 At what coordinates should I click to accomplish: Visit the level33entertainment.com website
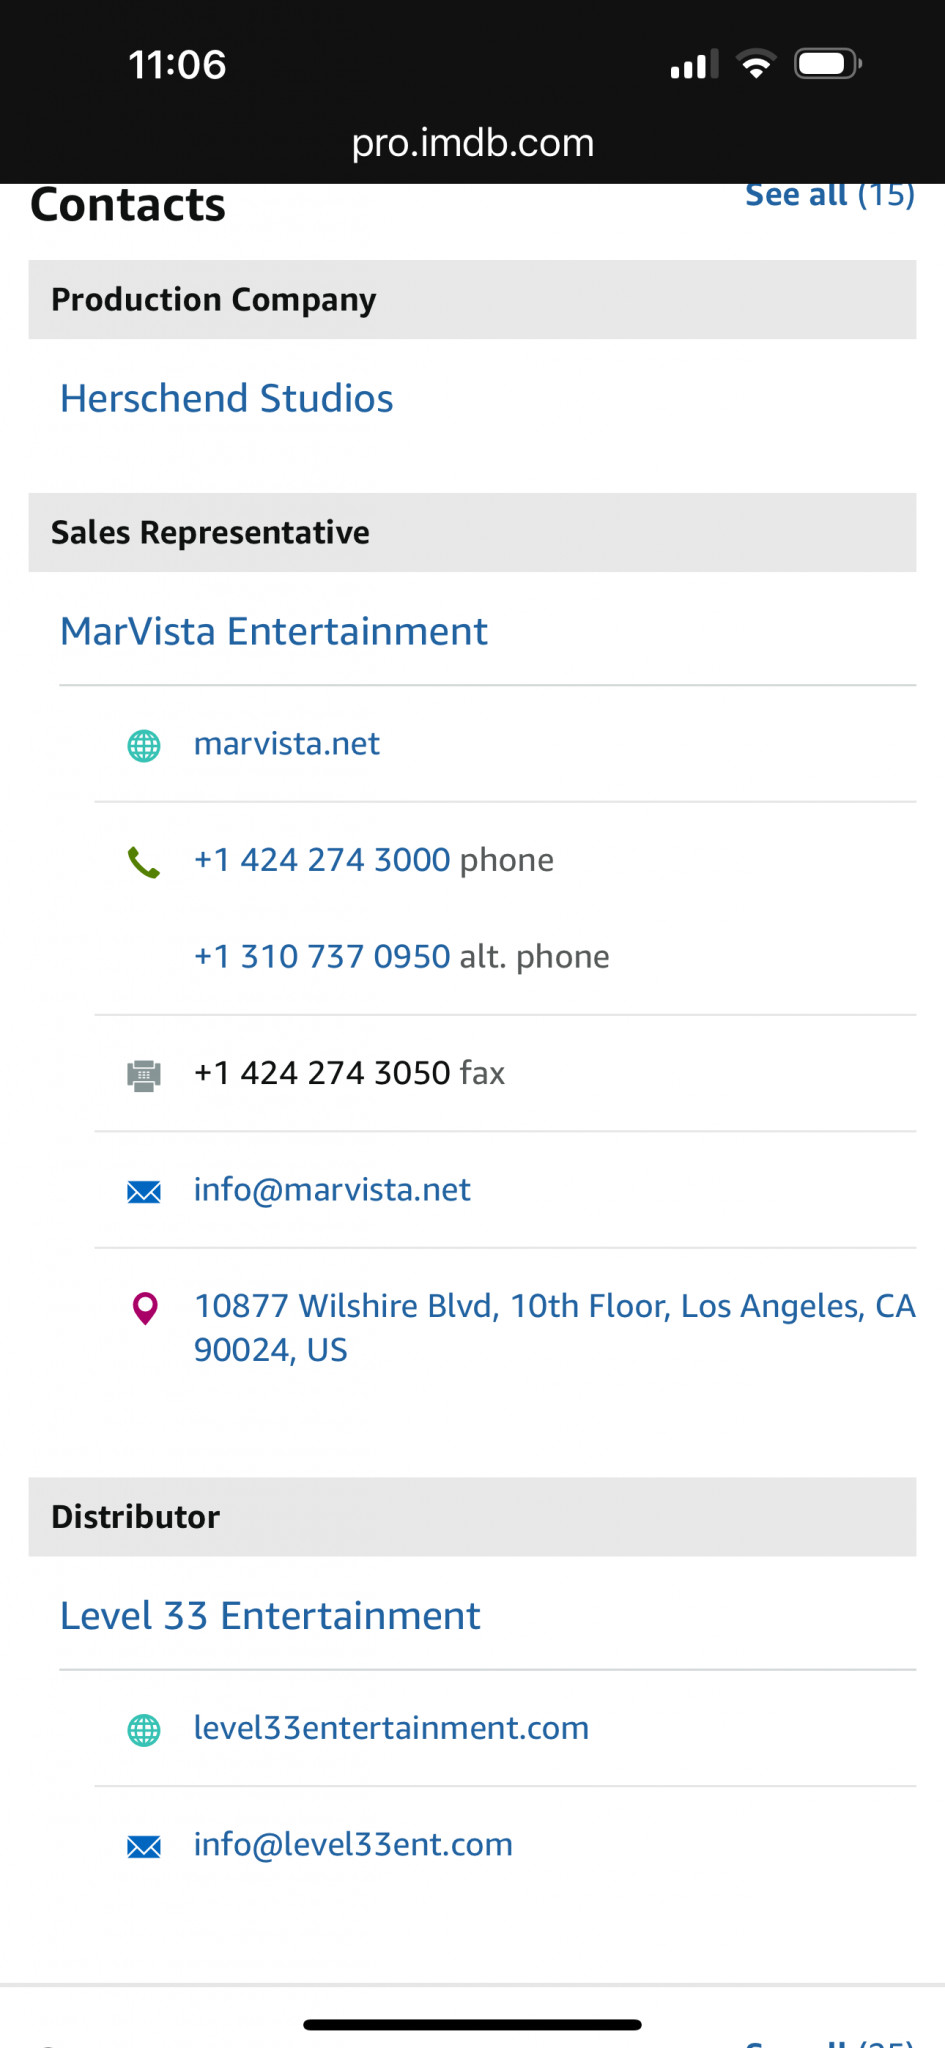(391, 1728)
